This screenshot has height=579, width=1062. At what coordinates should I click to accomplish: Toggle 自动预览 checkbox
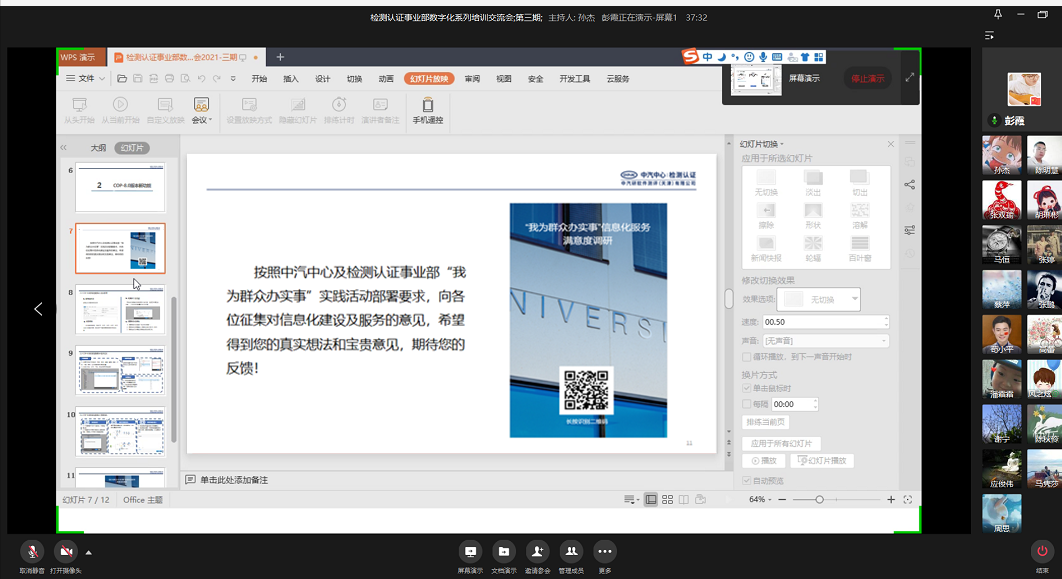pyautogui.click(x=746, y=481)
